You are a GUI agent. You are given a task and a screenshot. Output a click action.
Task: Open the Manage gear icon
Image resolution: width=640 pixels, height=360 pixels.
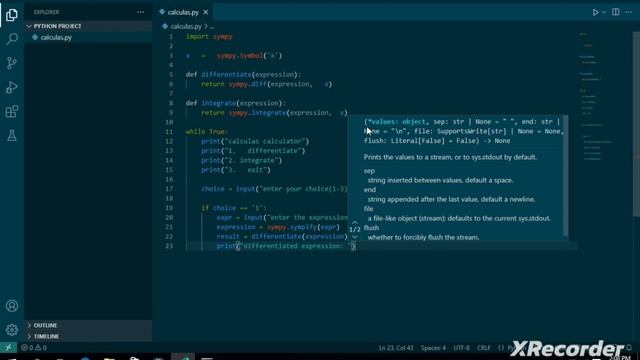[12, 329]
